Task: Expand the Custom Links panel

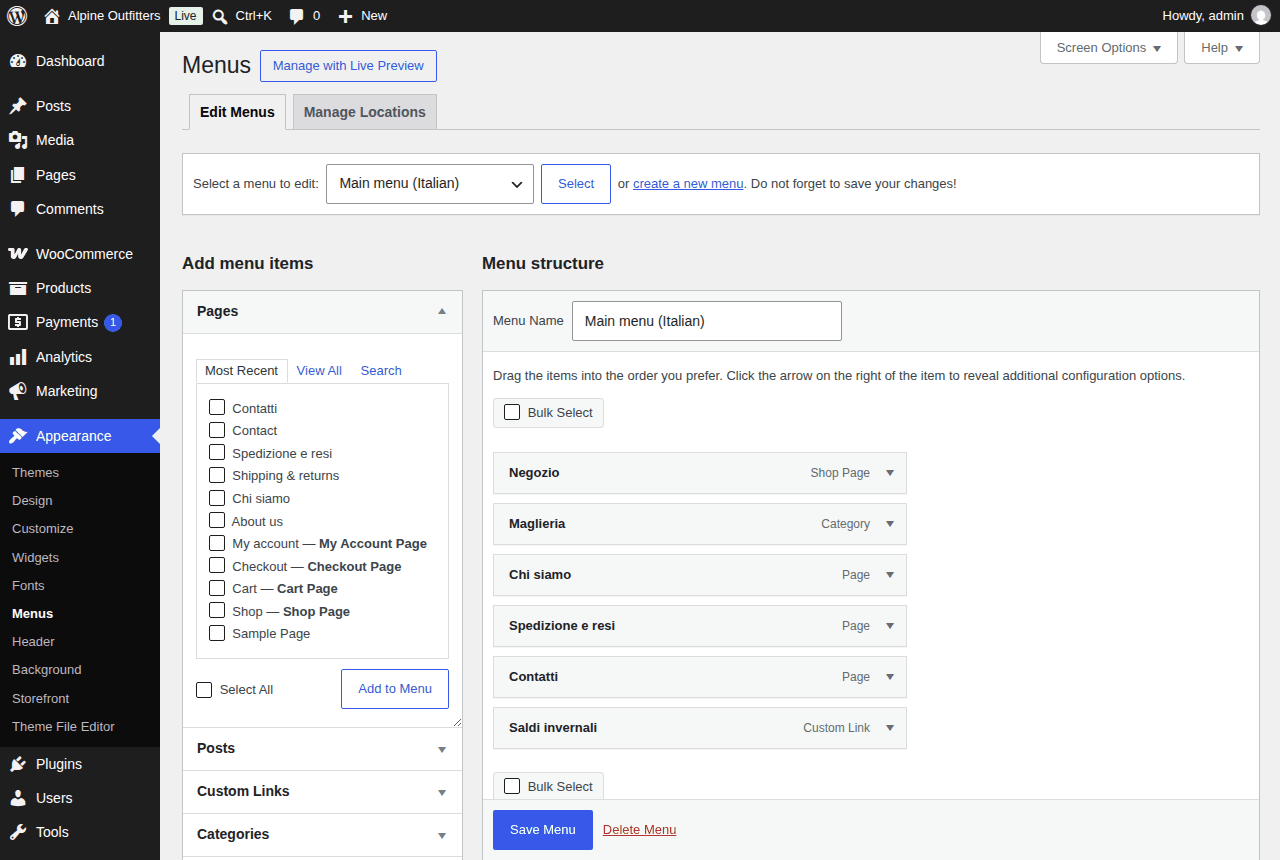Action: pyautogui.click(x=322, y=791)
